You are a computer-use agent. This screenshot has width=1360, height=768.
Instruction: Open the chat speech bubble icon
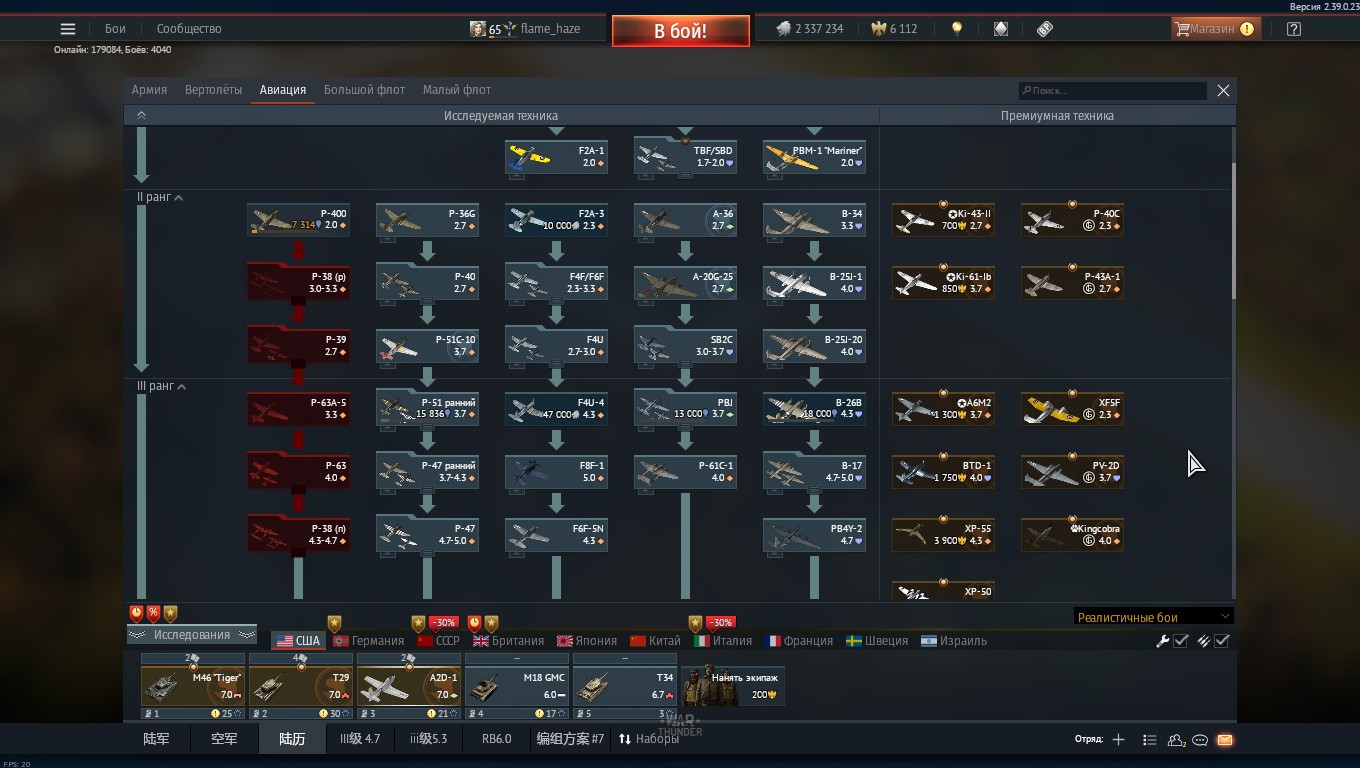pyautogui.click(x=1200, y=740)
